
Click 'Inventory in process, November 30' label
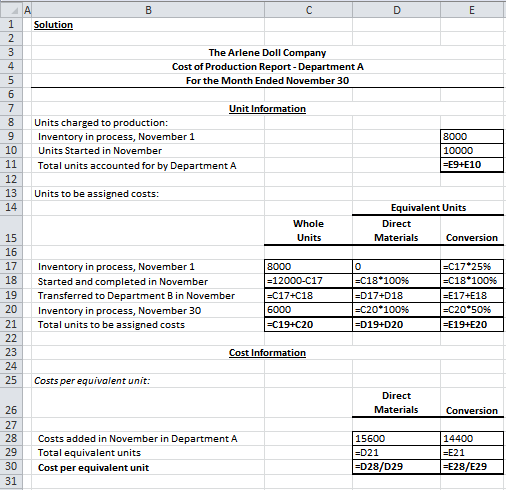point(120,311)
